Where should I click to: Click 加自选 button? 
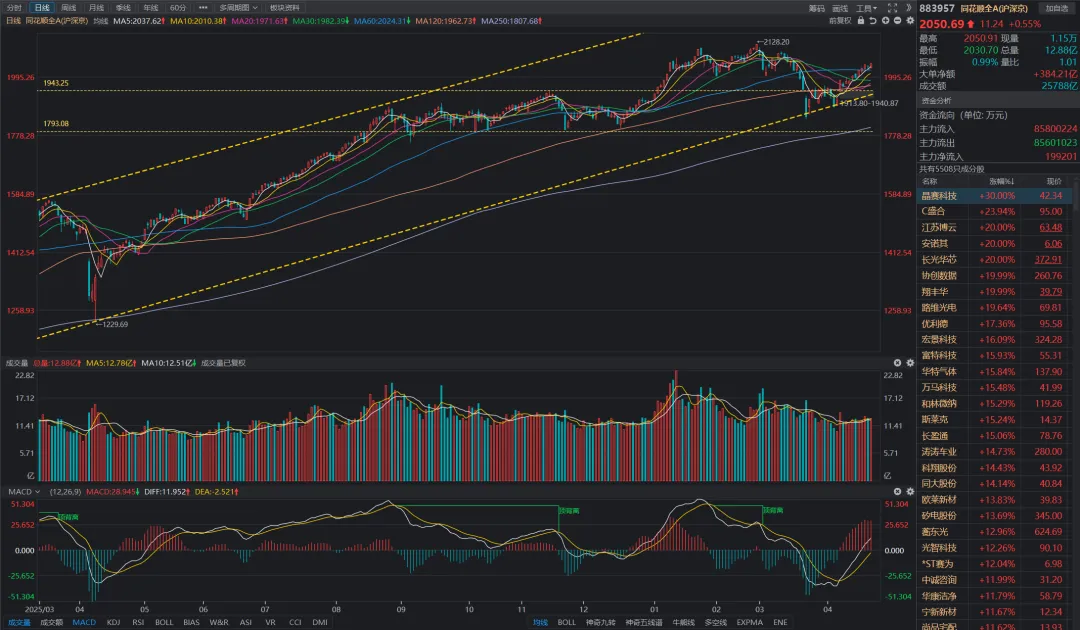pos(1054,8)
